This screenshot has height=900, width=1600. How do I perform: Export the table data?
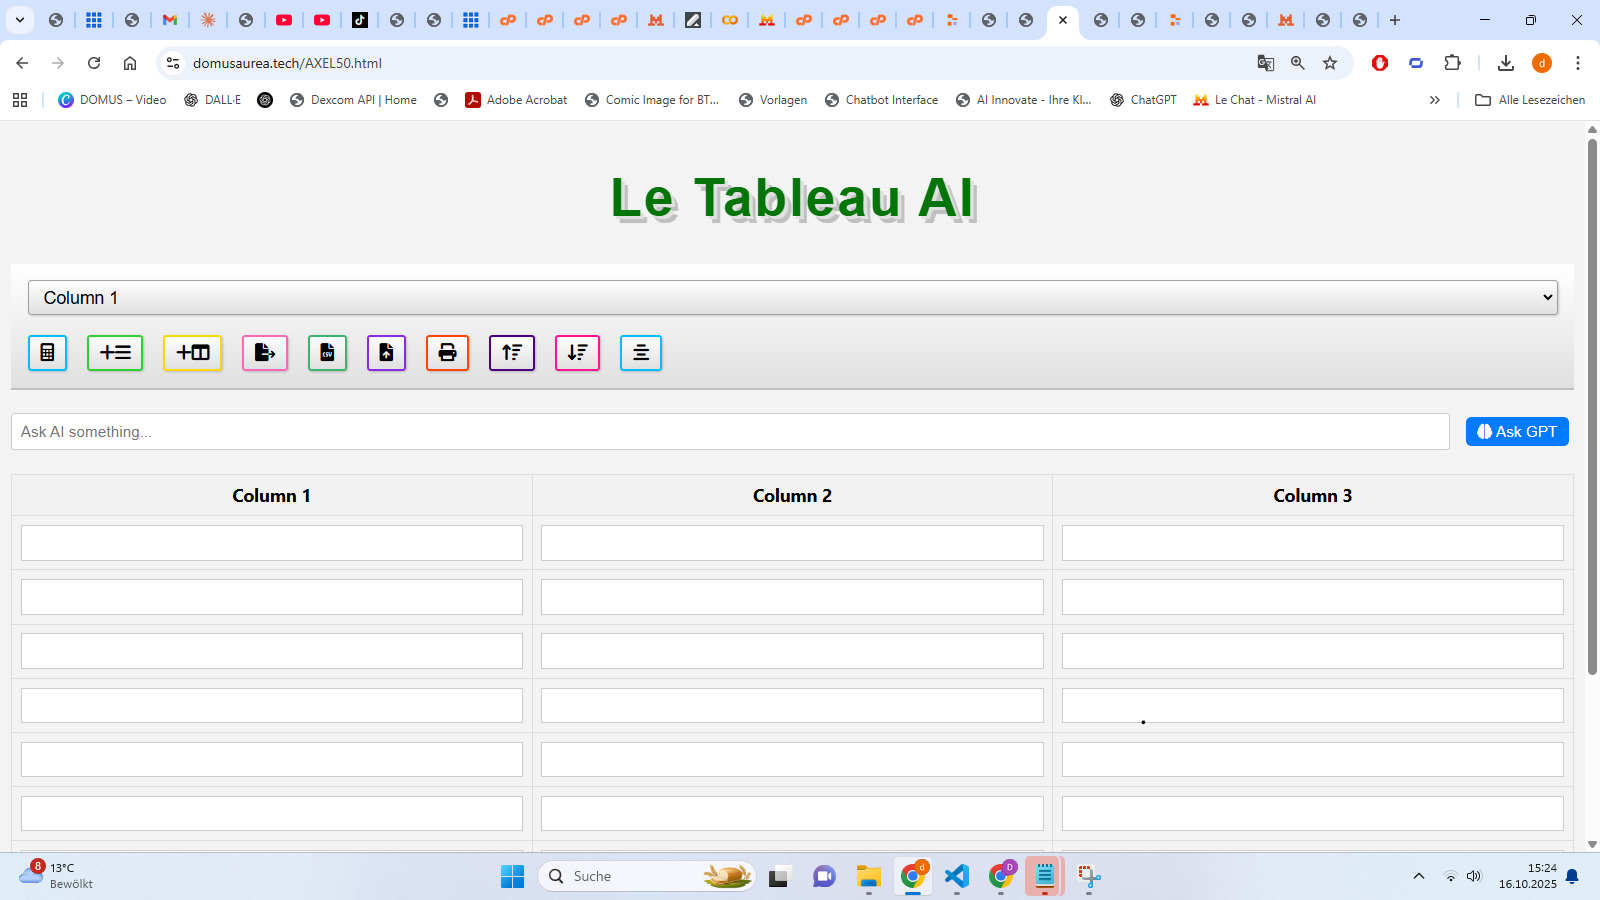coord(264,353)
